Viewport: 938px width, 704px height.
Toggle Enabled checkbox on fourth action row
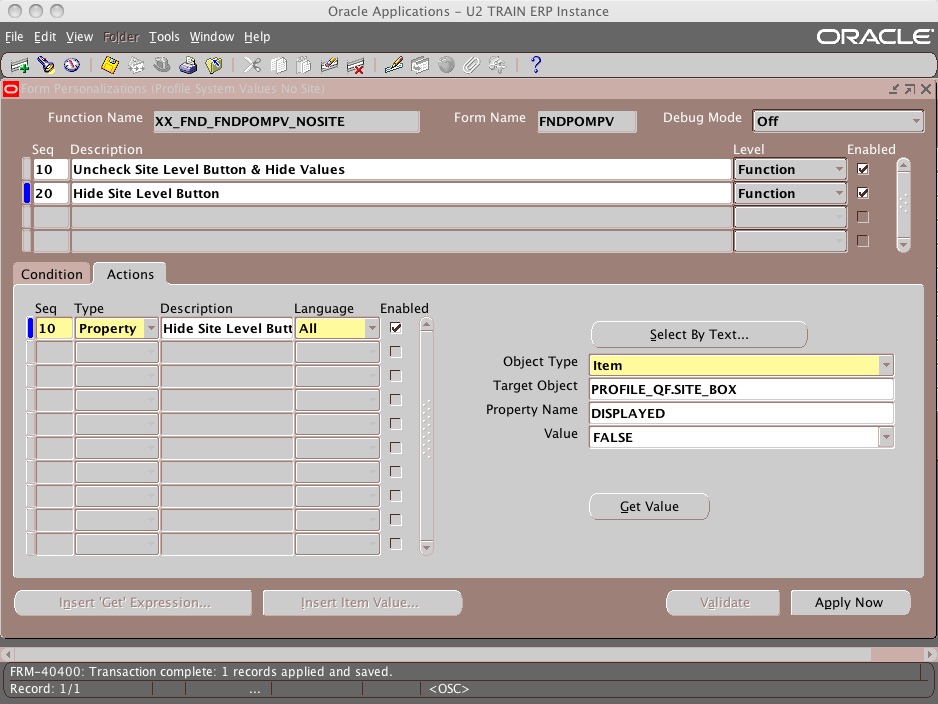click(395, 400)
